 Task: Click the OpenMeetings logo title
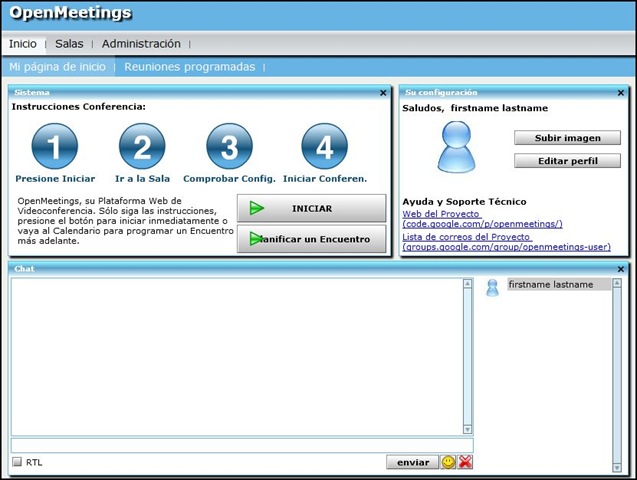coord(71,13)
